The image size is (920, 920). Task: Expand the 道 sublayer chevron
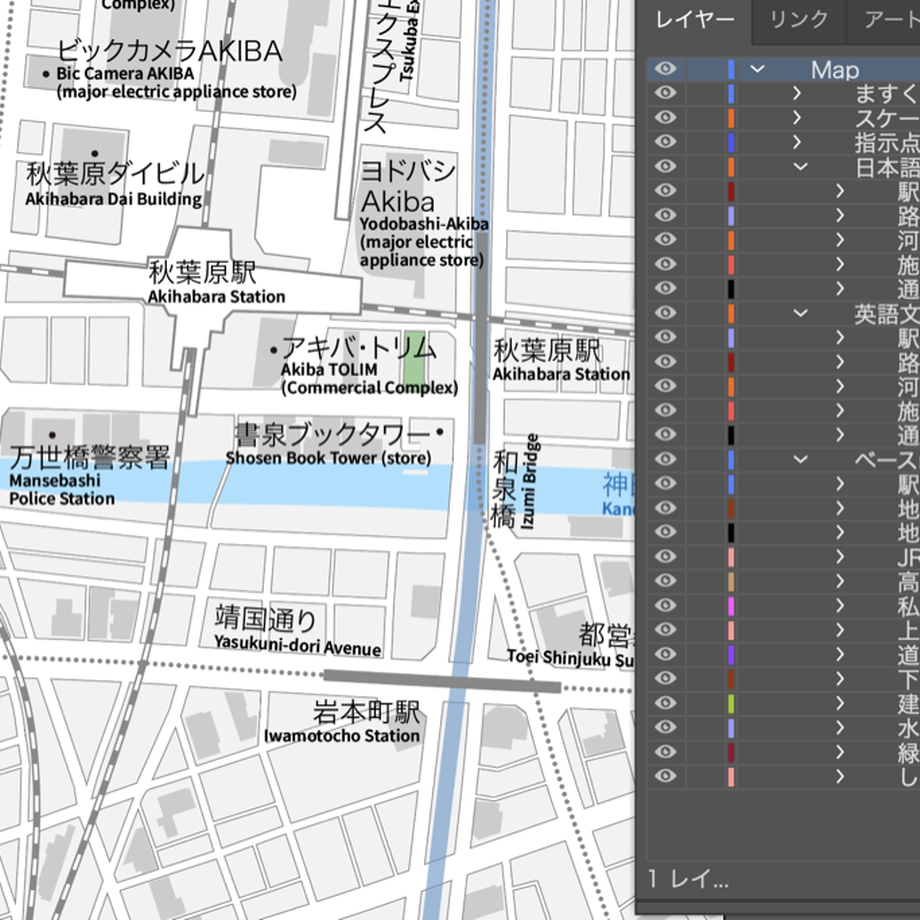(x=840, y=654)
